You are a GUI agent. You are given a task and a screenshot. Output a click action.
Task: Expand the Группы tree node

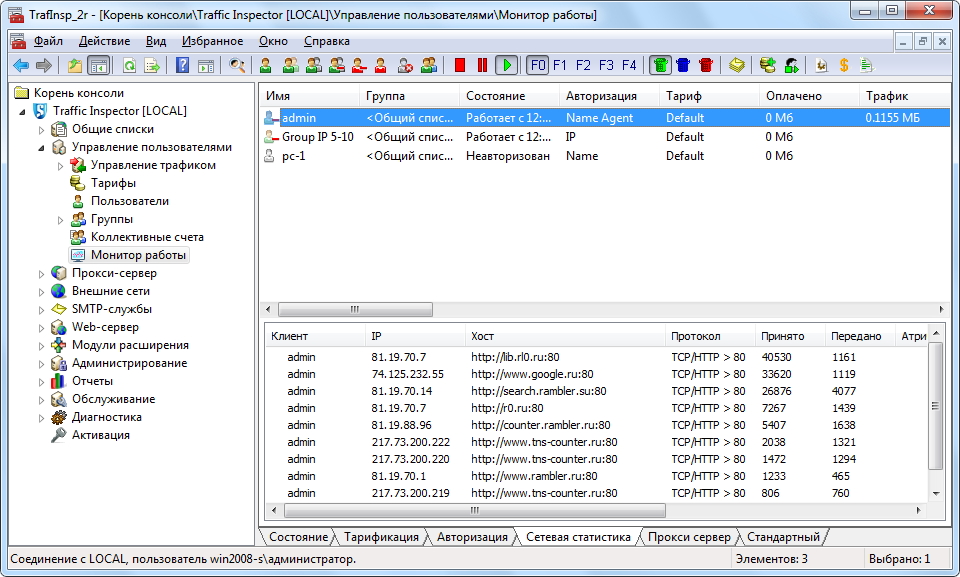pos(61,220)
